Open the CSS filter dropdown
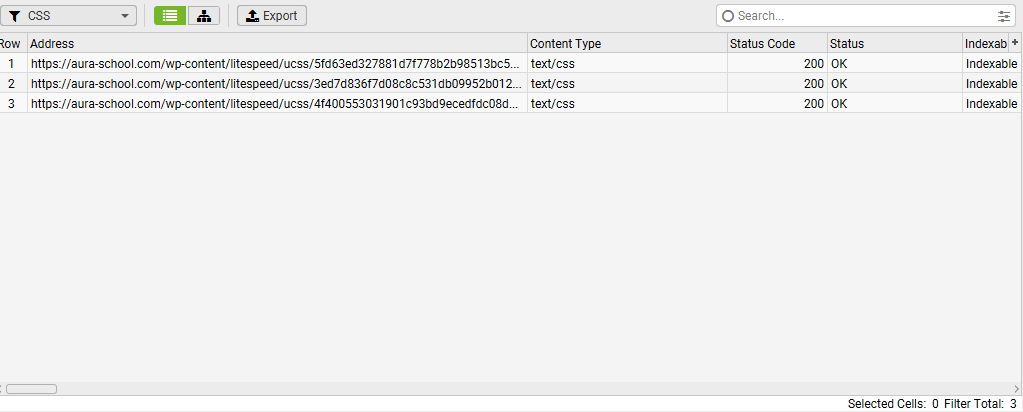Image resolution: width=1023 pixels, height=412 pixels. tap(69, 16)
